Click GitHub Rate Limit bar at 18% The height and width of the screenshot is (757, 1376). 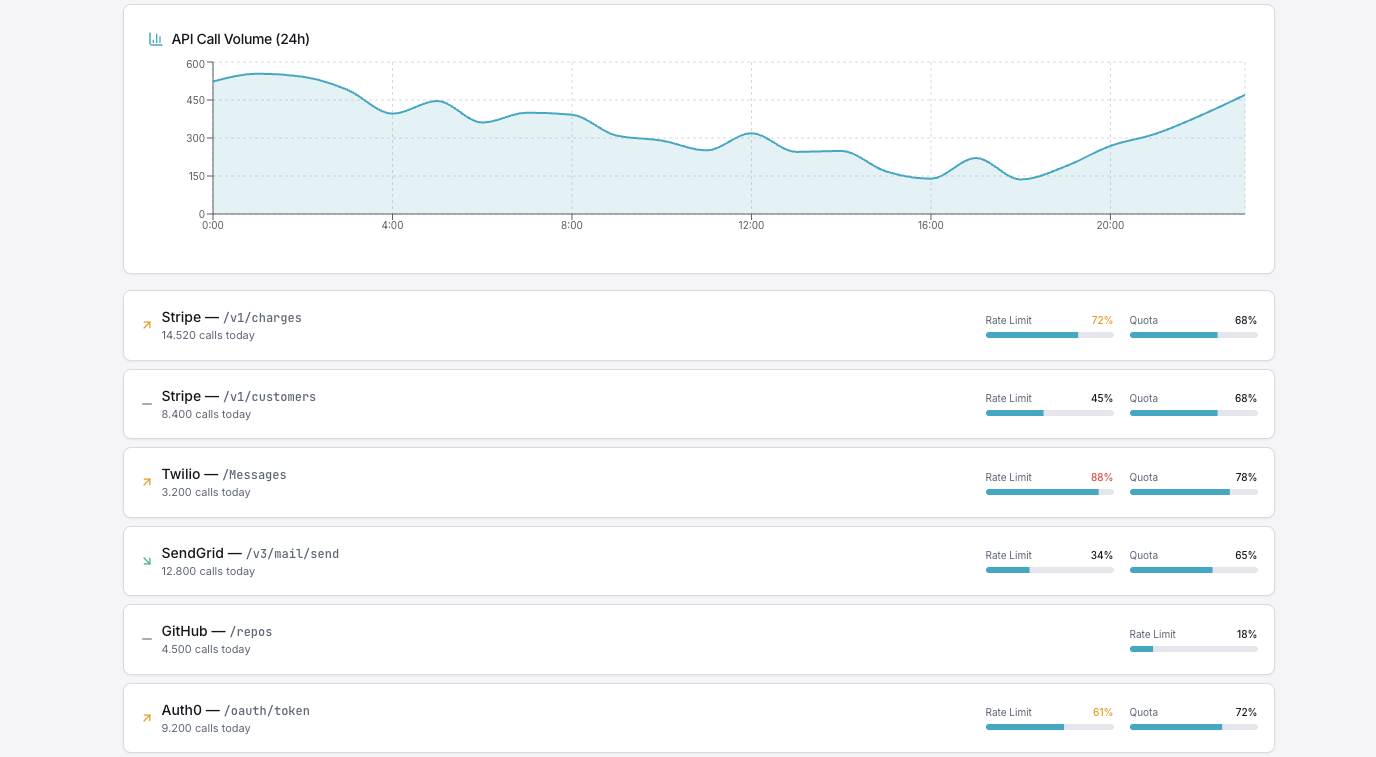(1193, 649)
